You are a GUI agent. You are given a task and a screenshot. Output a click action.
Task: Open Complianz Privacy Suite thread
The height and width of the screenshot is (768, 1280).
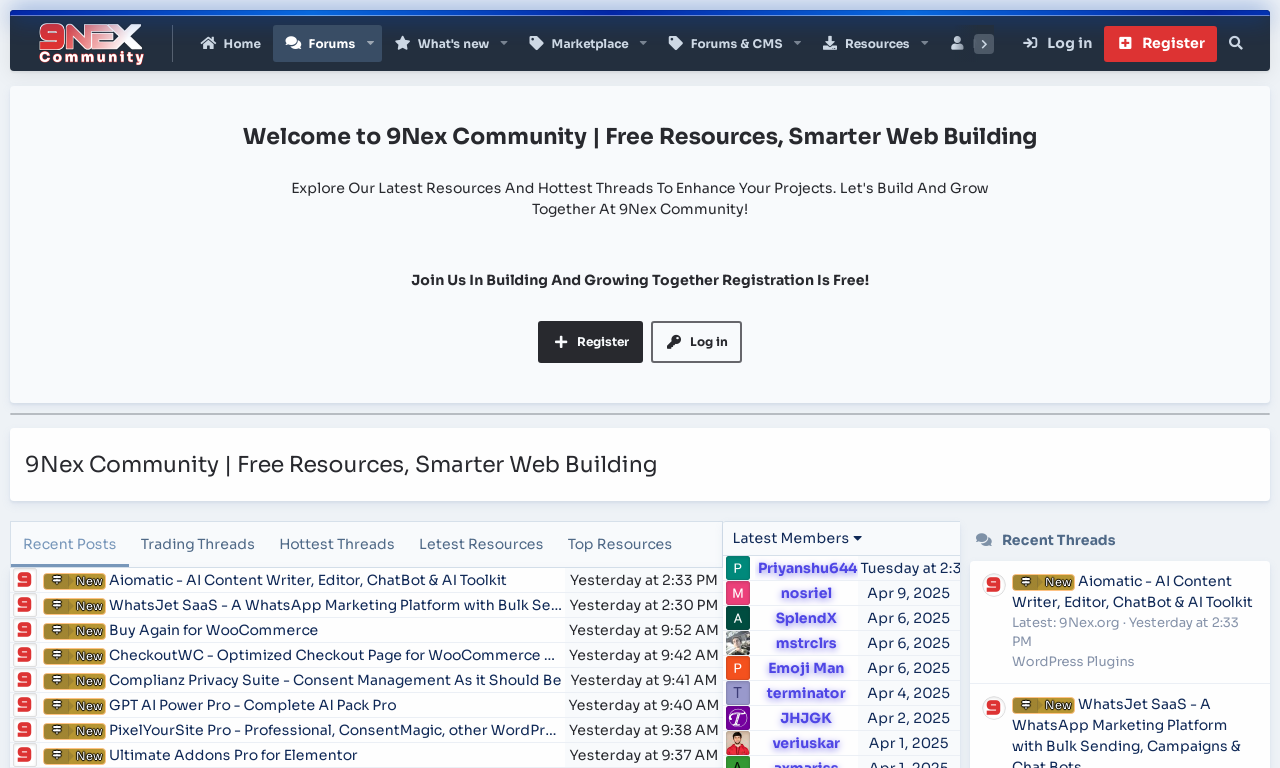(x=335, y=680)
